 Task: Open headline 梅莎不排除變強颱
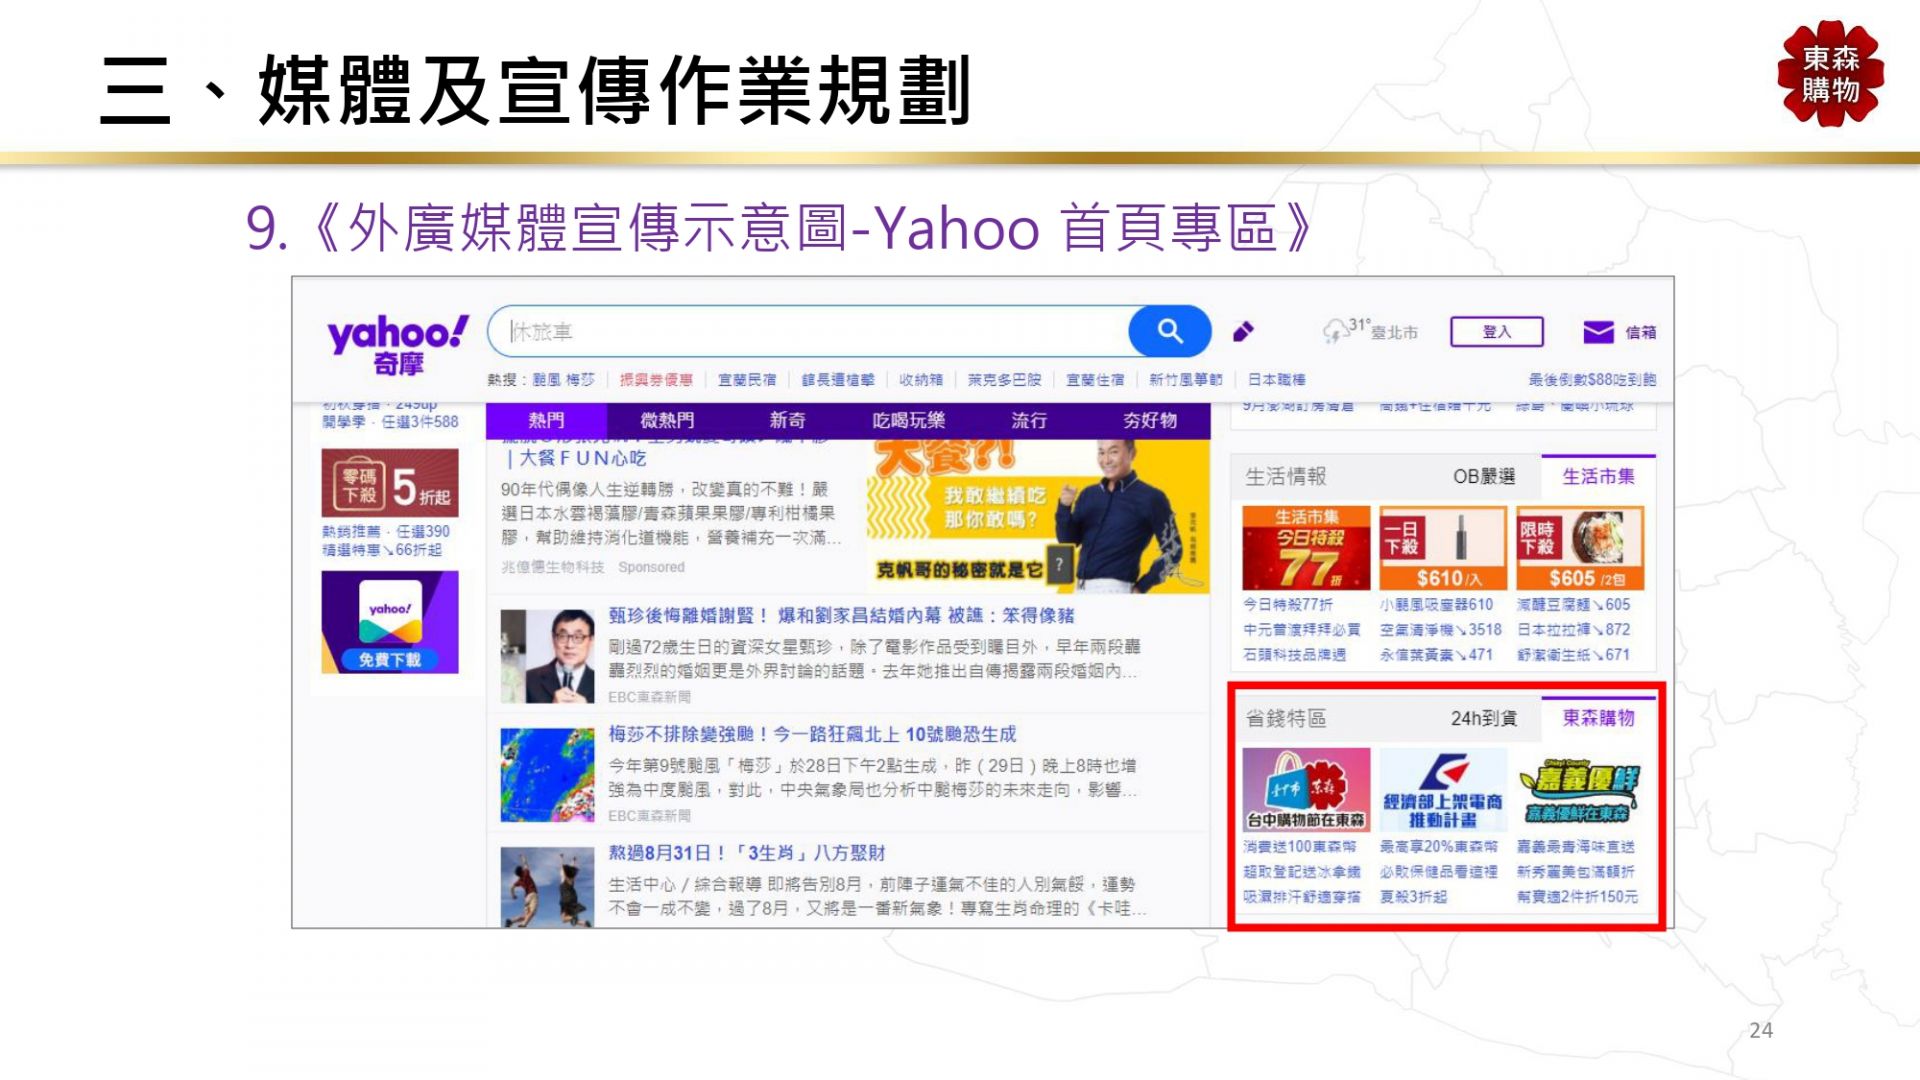click(812, 734)
